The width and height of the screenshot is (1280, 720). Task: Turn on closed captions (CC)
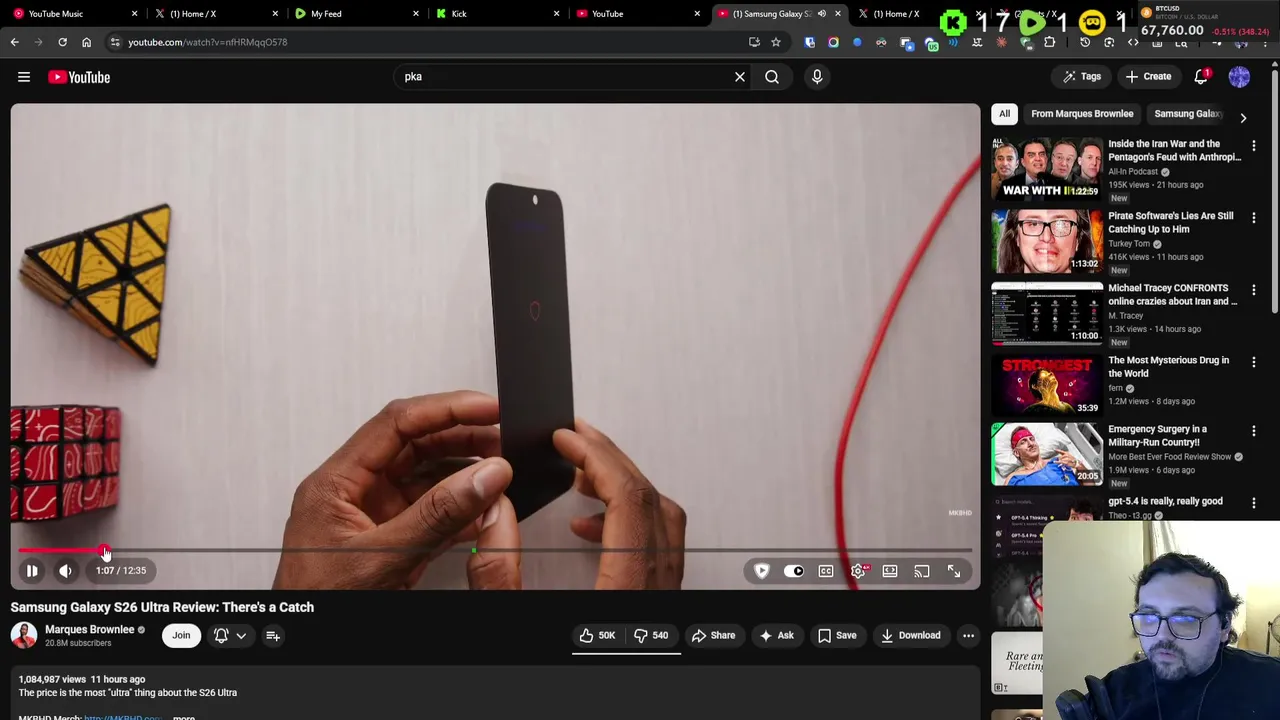click(x=826, y=571)
